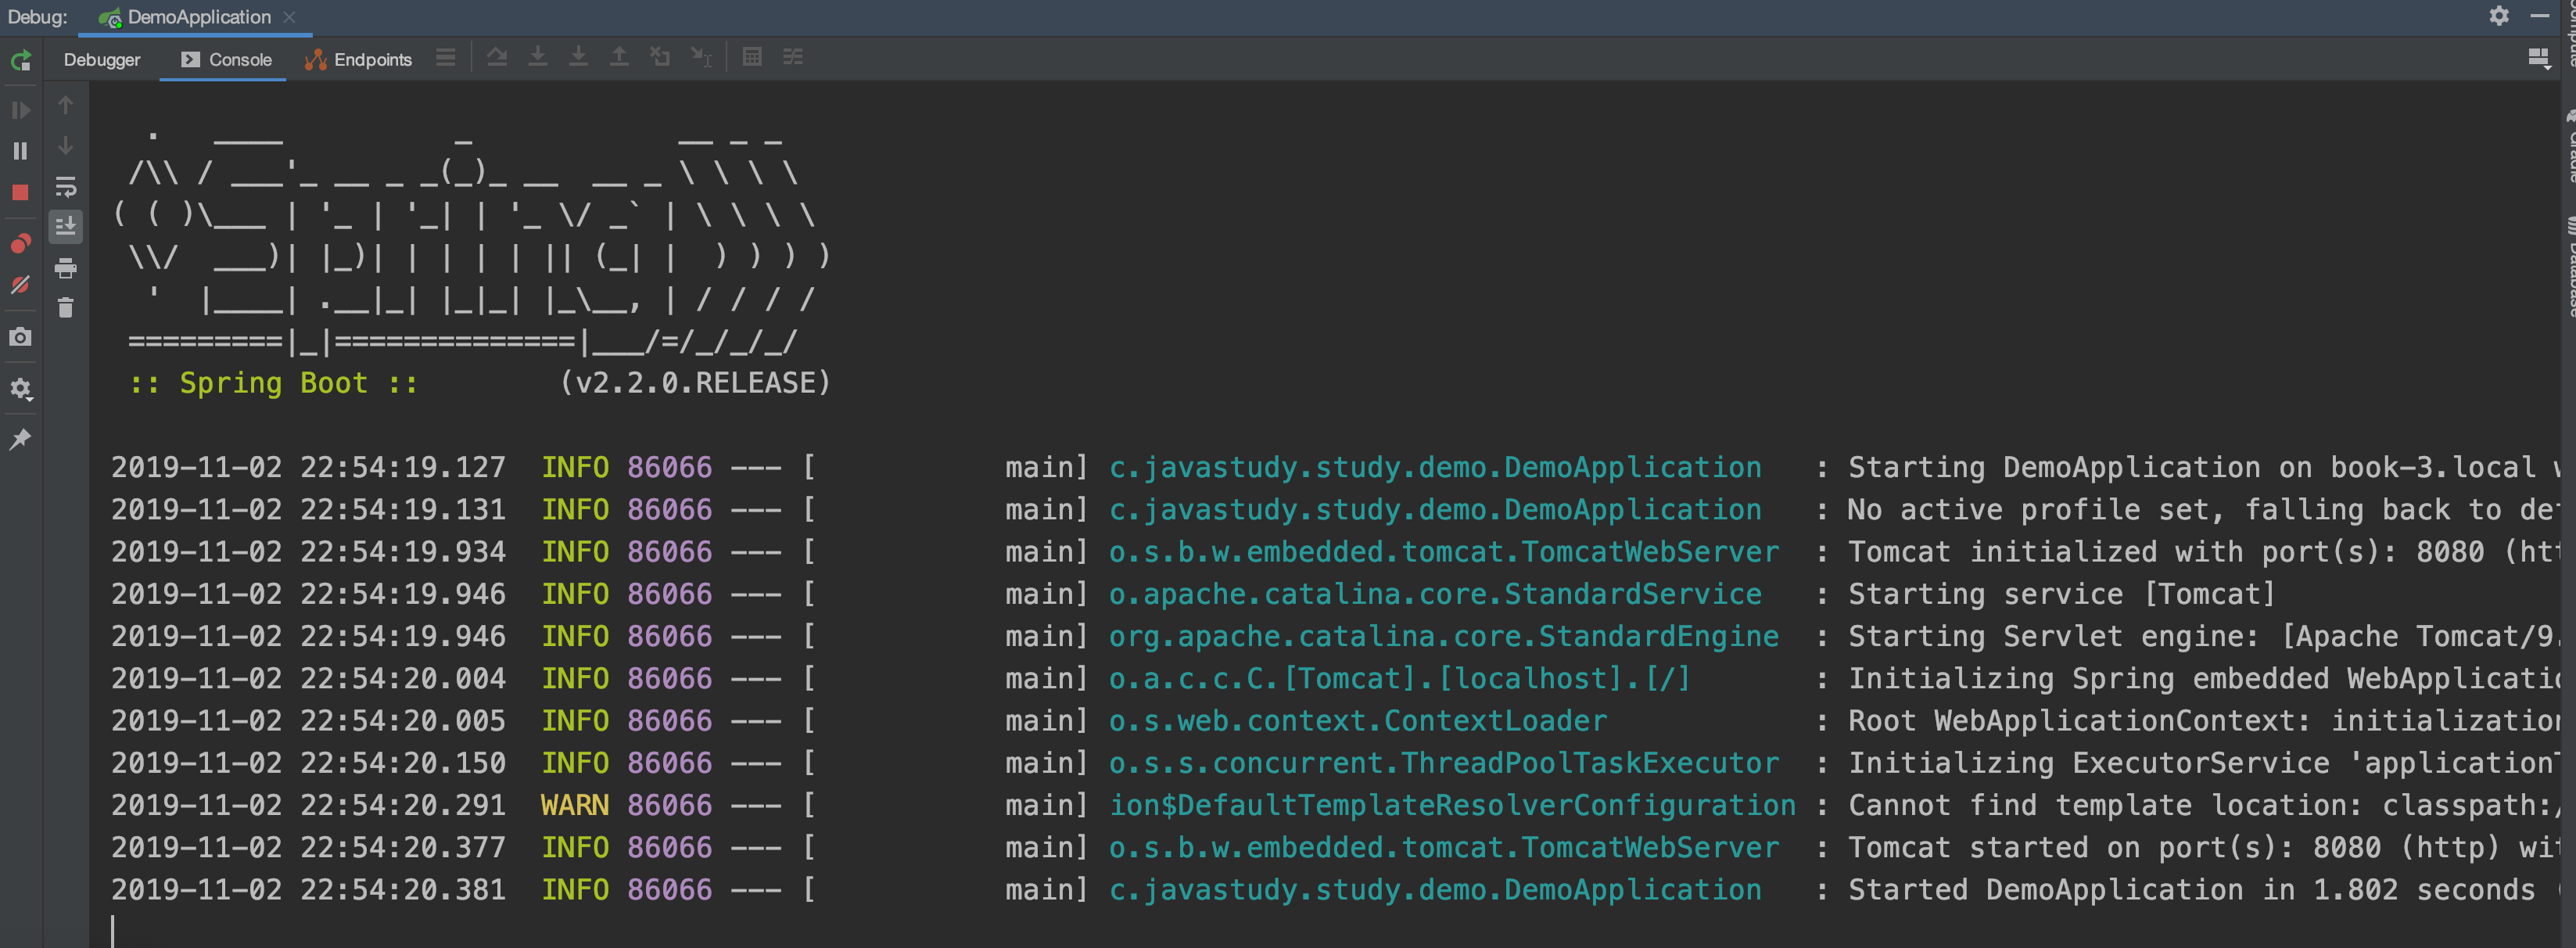This screenshot has width=2576, height=948.
Task: Open the tool window gear settings menu
Action: [2498, 16]
